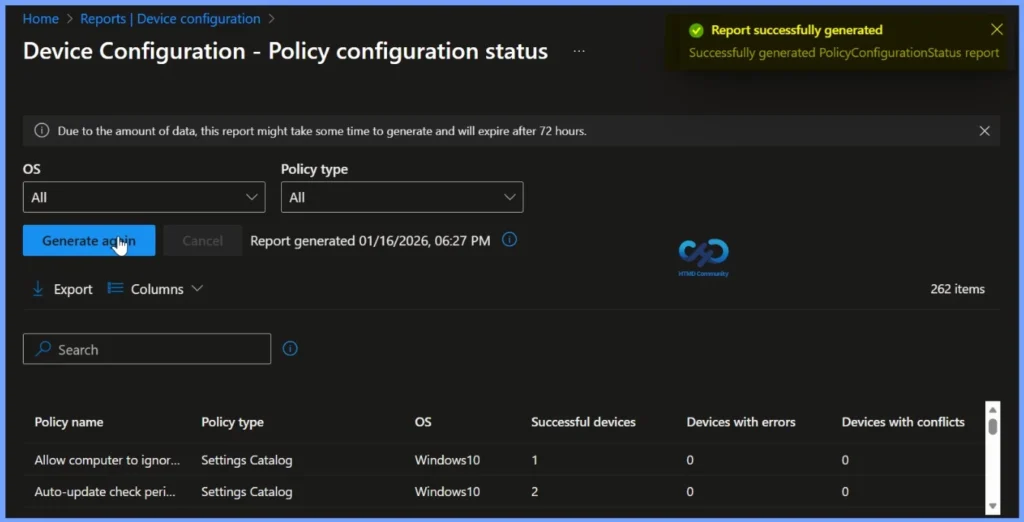Go to Home breadcrumb
This screenshot has width=1024, height=522.
tap(40, 19)
